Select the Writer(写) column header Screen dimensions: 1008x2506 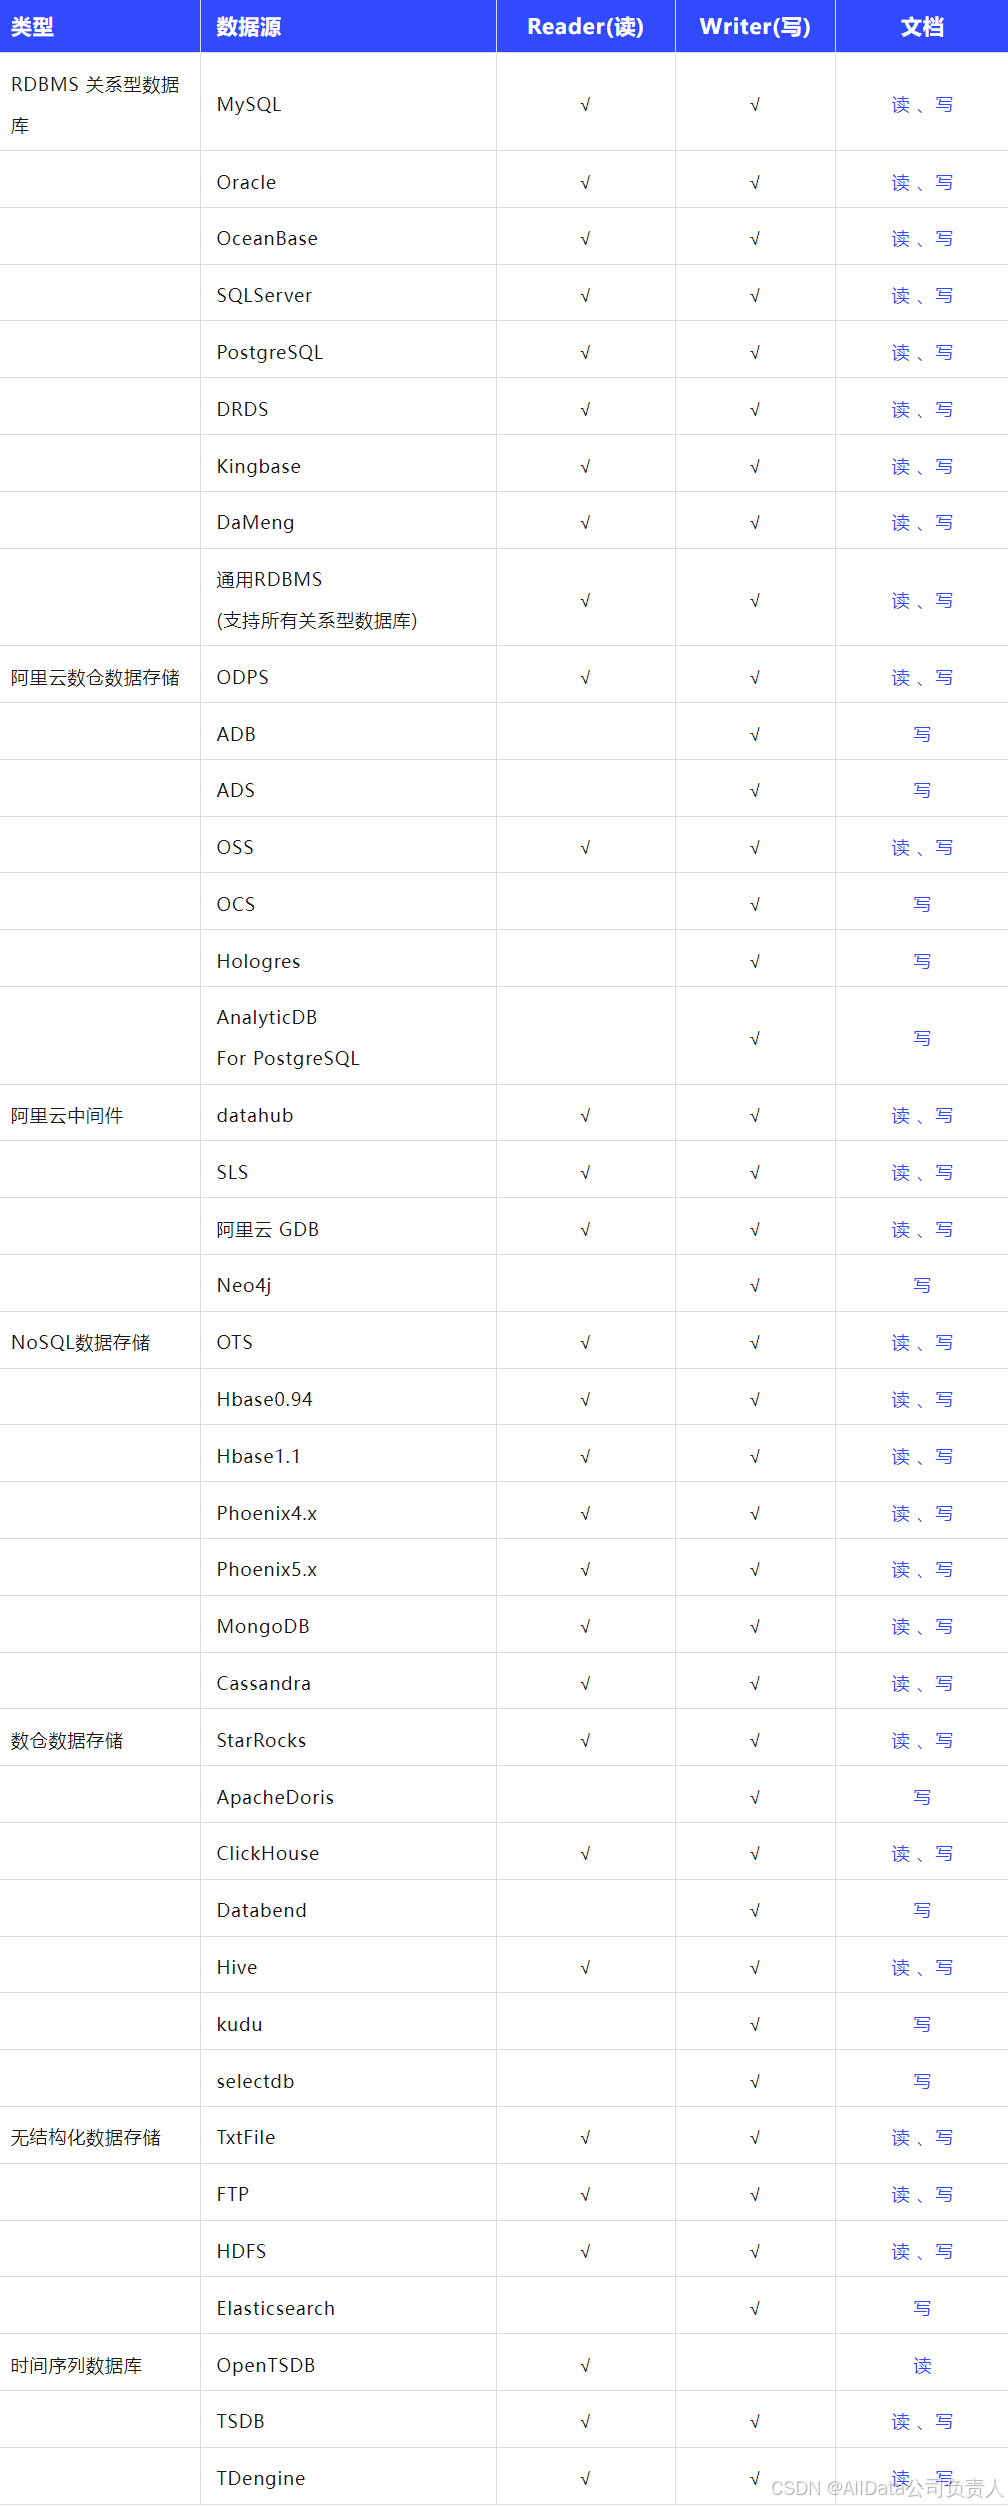click(x=755, y=26)
